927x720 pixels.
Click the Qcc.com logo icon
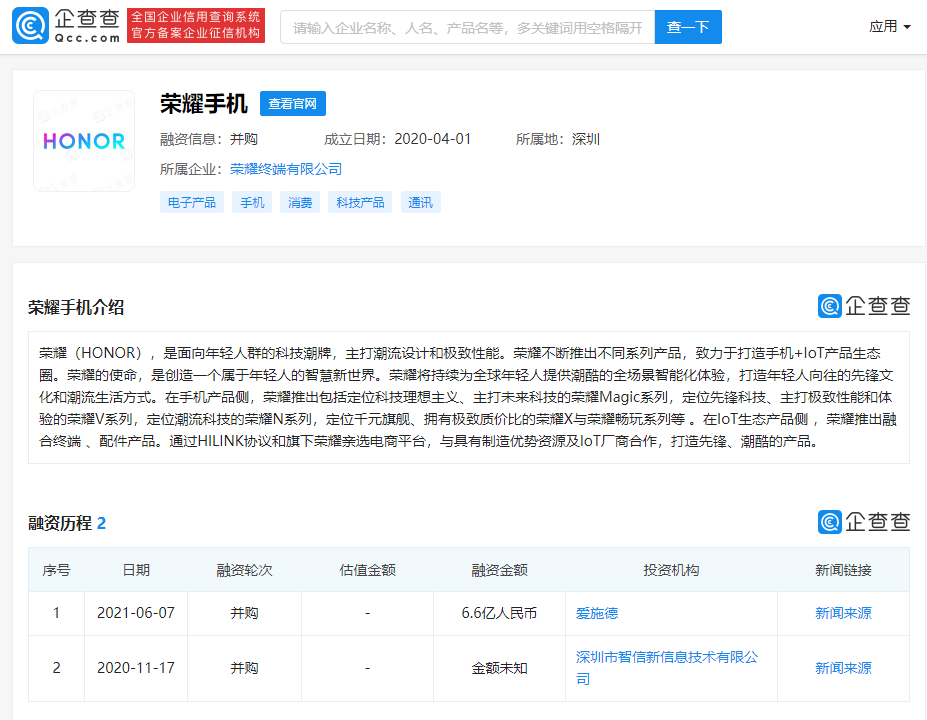30,25
